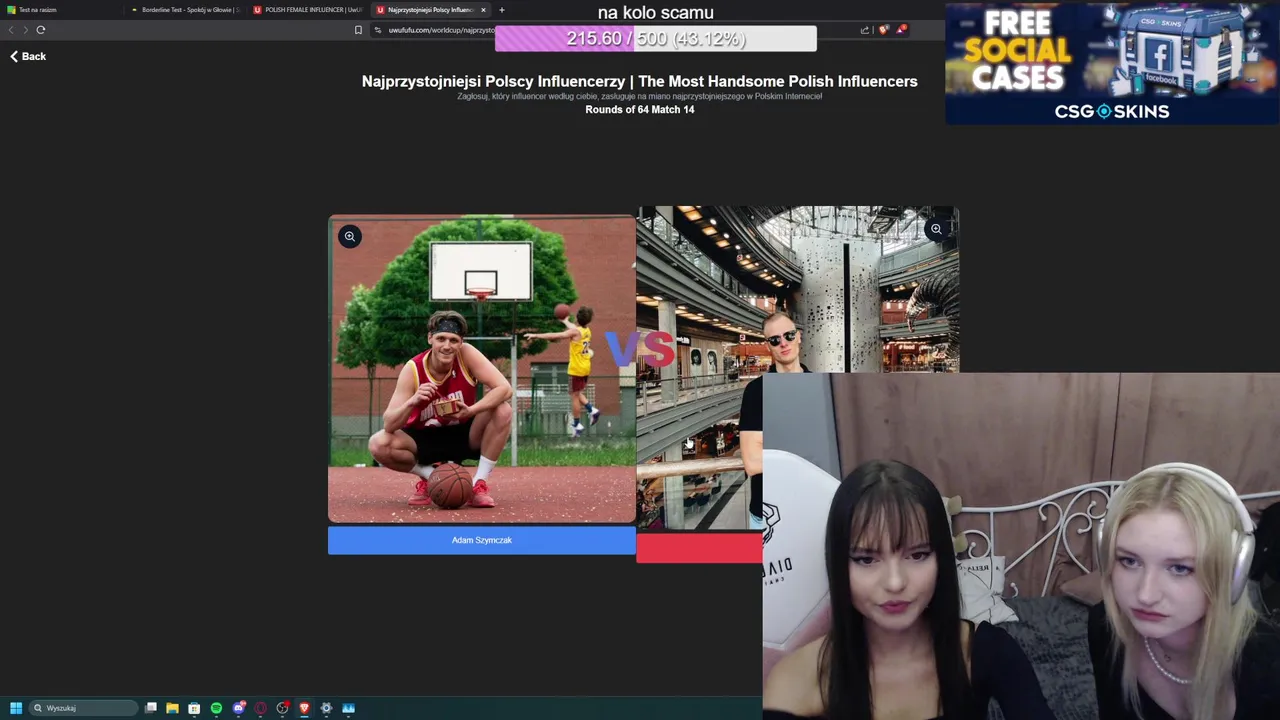This screenshot has height=720, width=1280.
Task: Close the Najprzystojniejsi Polscy Influencerzy tab
Action: pyautogui.click(x=483, y=10)
